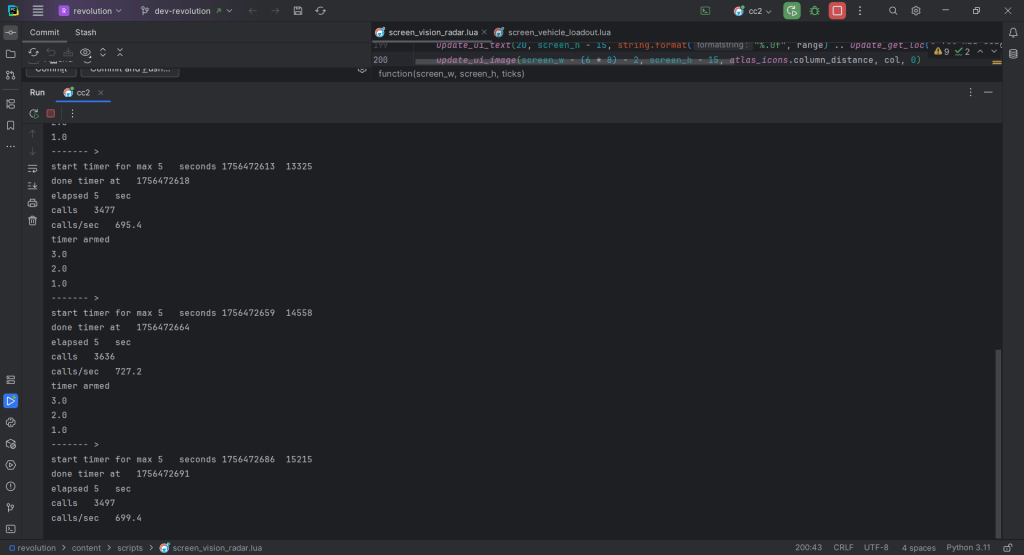Toggle the eye view options in Commit panel

click(85, 52)
